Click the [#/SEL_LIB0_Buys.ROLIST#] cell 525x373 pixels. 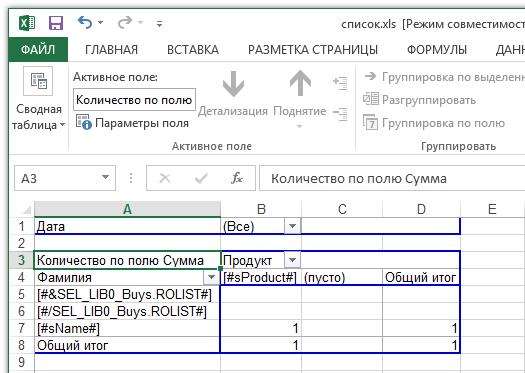pyautogui.click(x=127, y=311)
